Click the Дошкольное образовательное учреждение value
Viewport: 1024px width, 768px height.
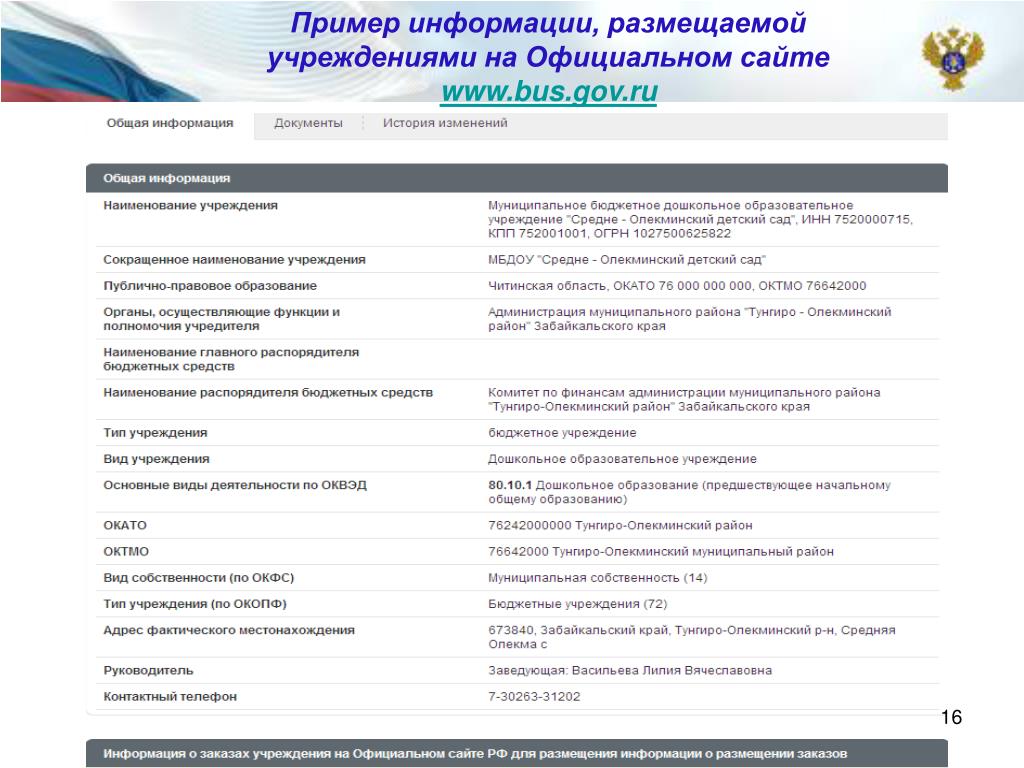click(622, 458)
